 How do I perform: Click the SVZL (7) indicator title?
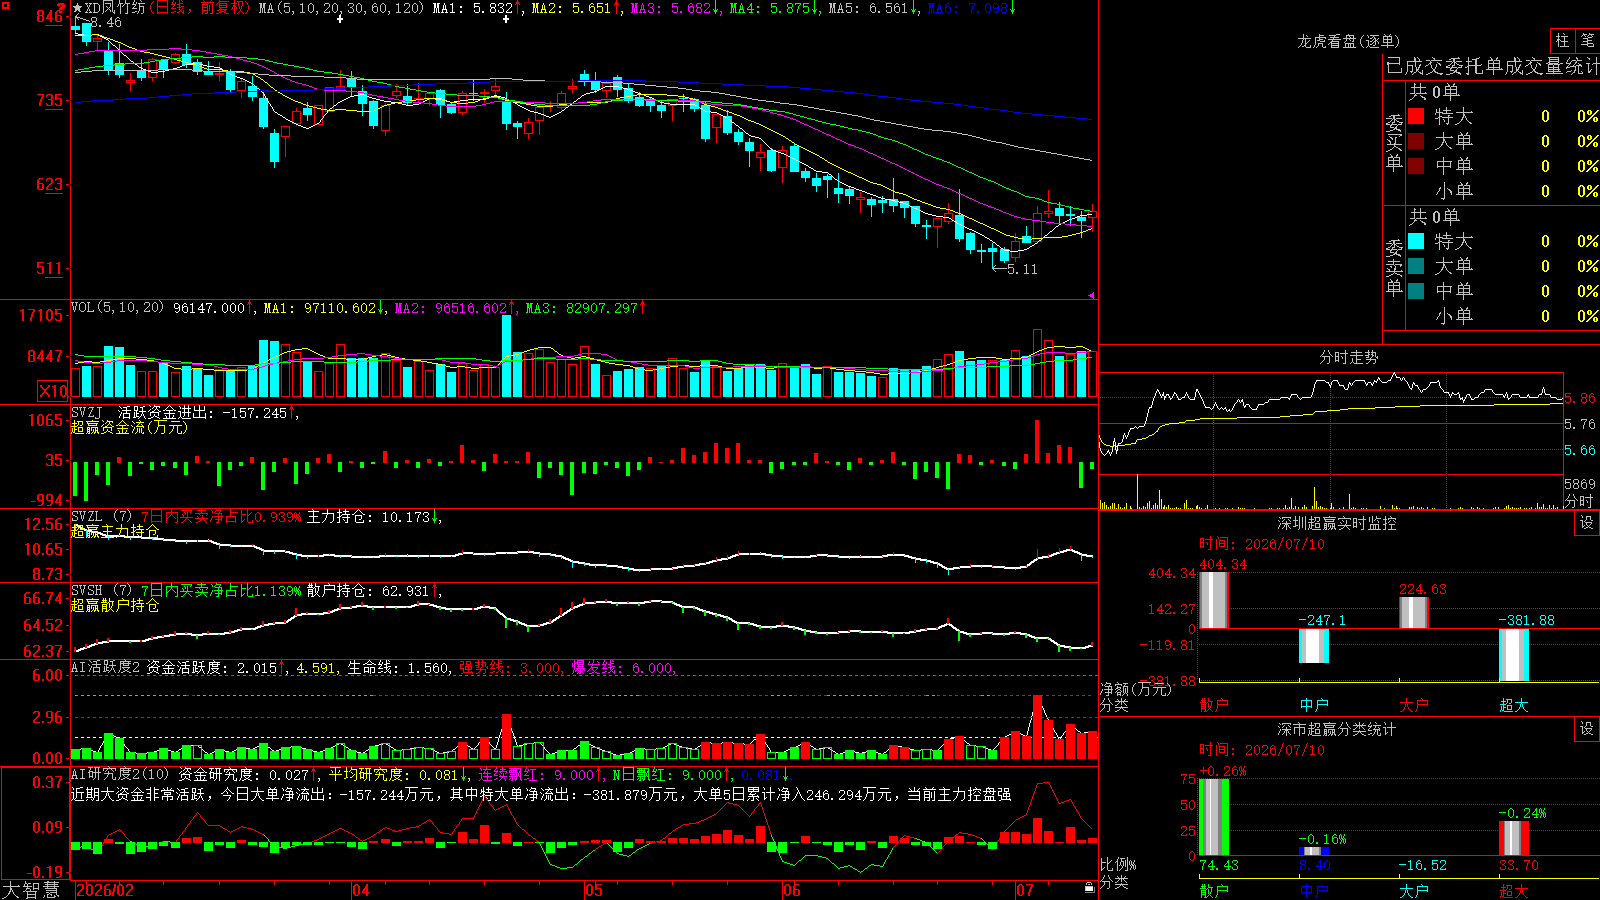click(x=102, y=517)
